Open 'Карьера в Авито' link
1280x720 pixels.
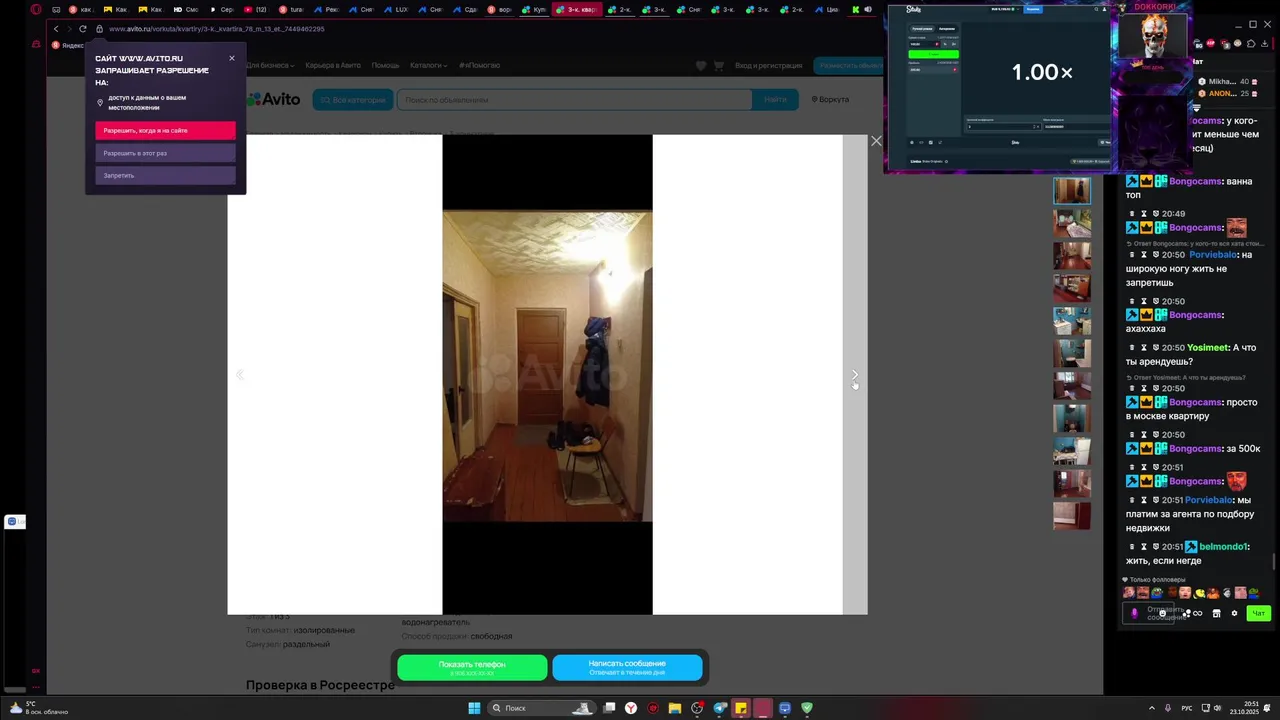[x=333, y=65]
